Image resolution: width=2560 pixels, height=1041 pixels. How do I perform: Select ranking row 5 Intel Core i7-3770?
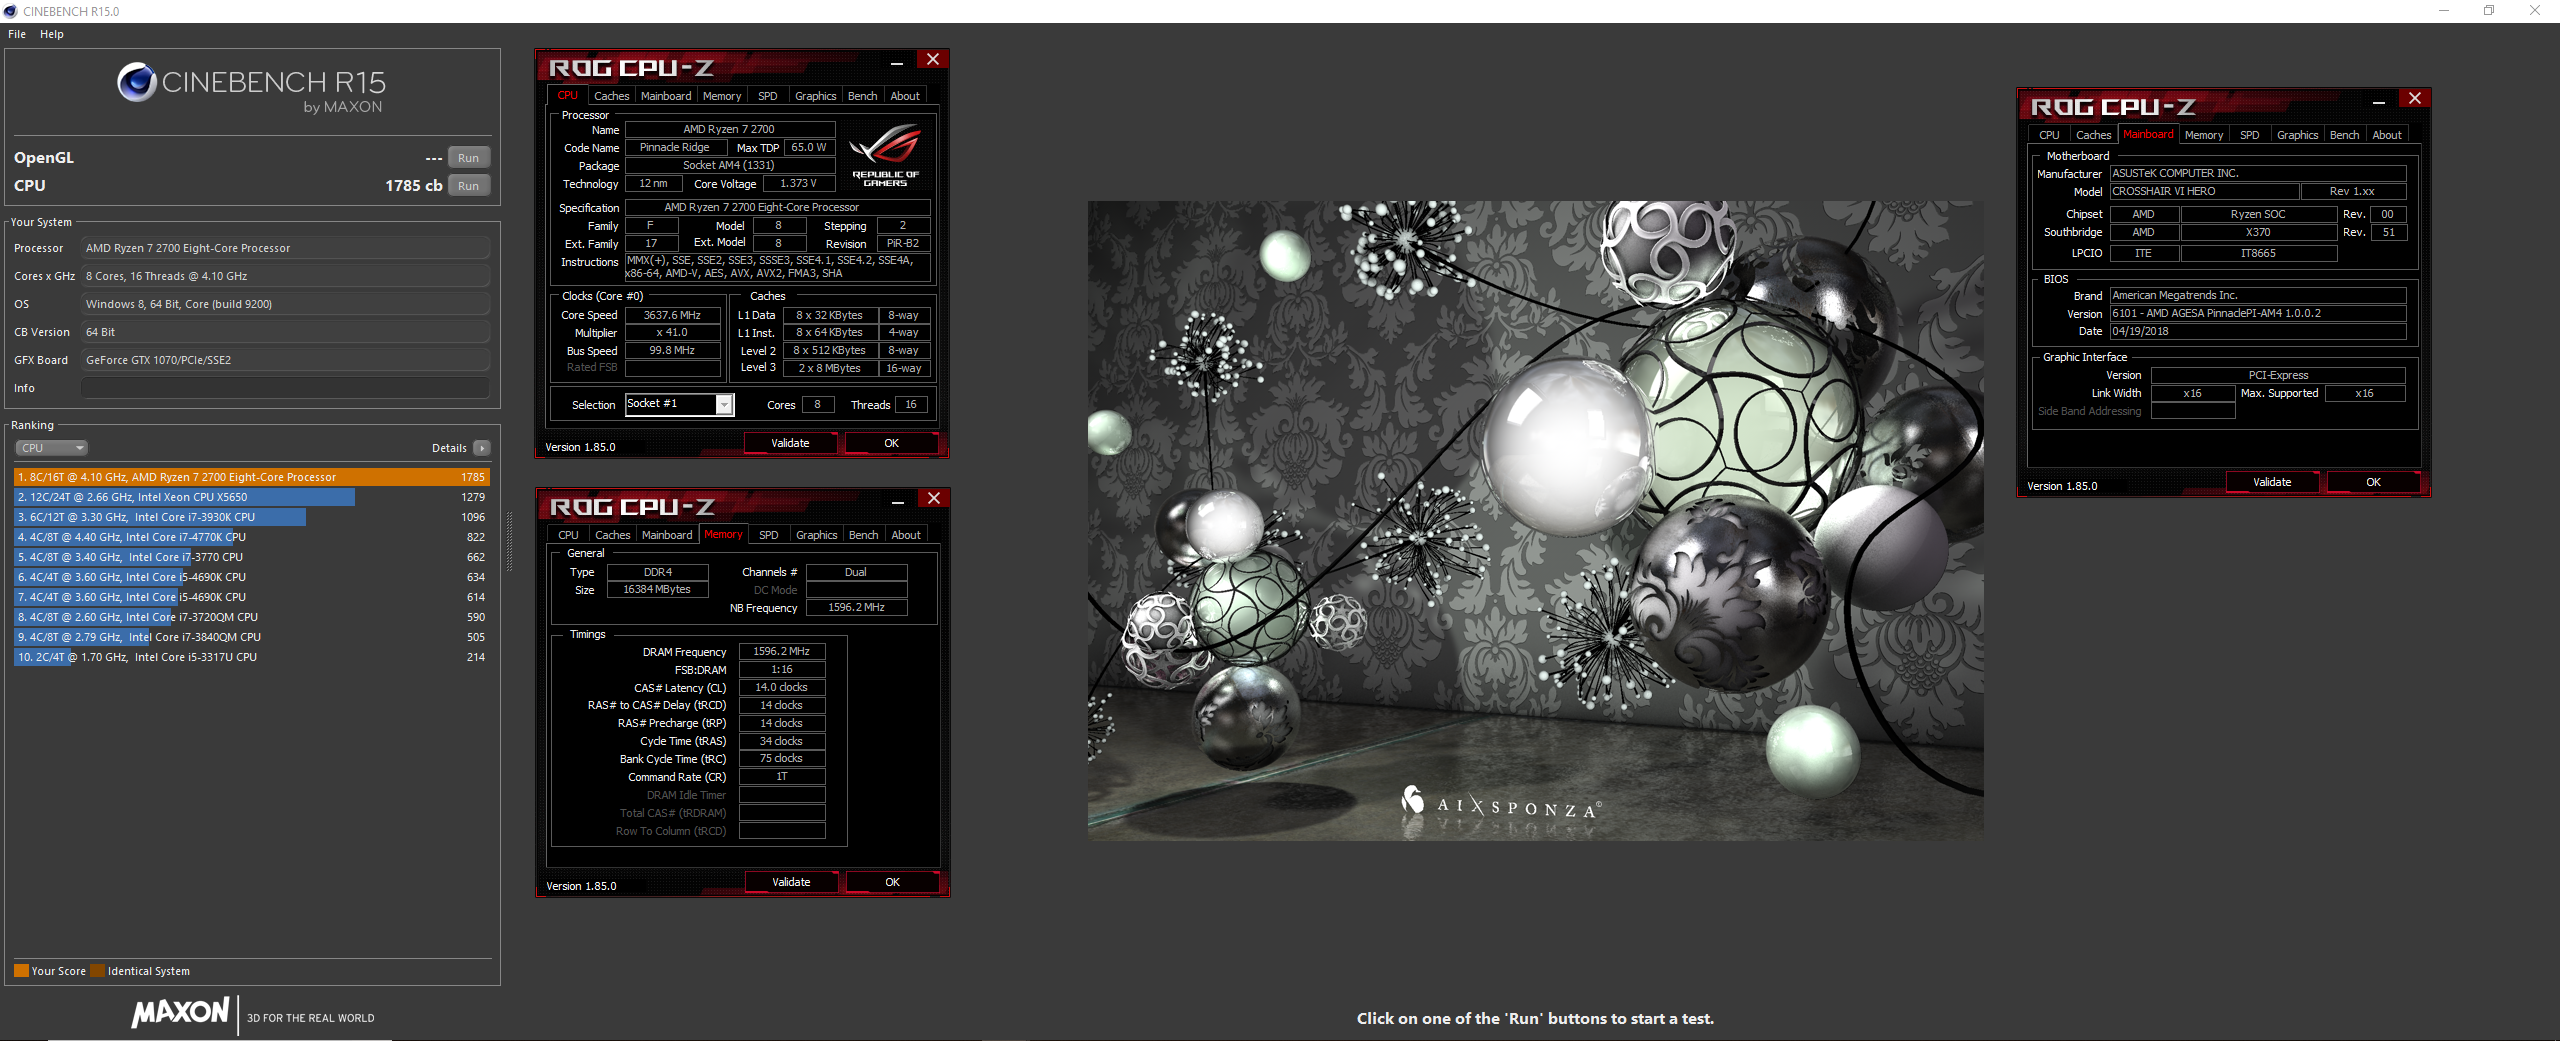(x=252, y=557)
